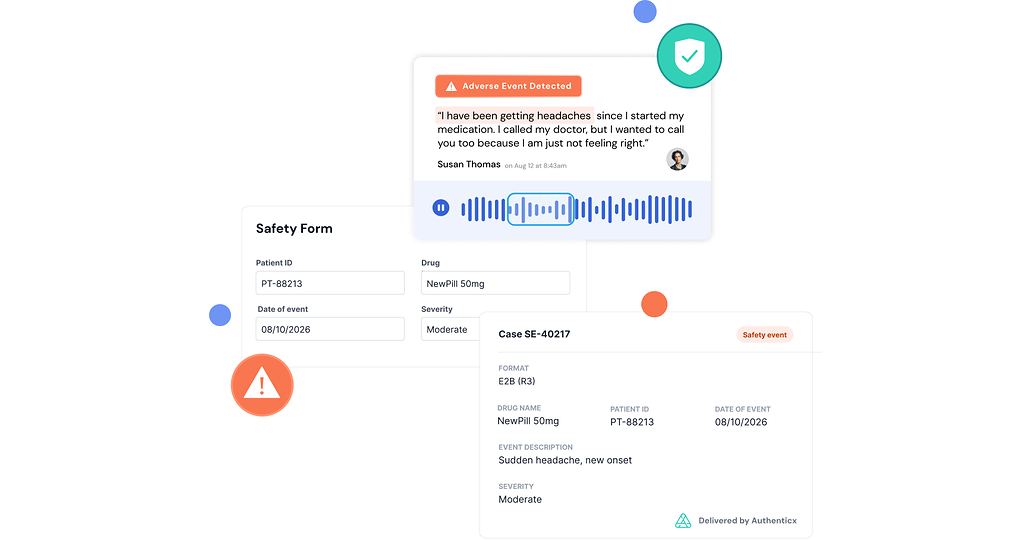Click the Safety event tag

click(765, 335)
